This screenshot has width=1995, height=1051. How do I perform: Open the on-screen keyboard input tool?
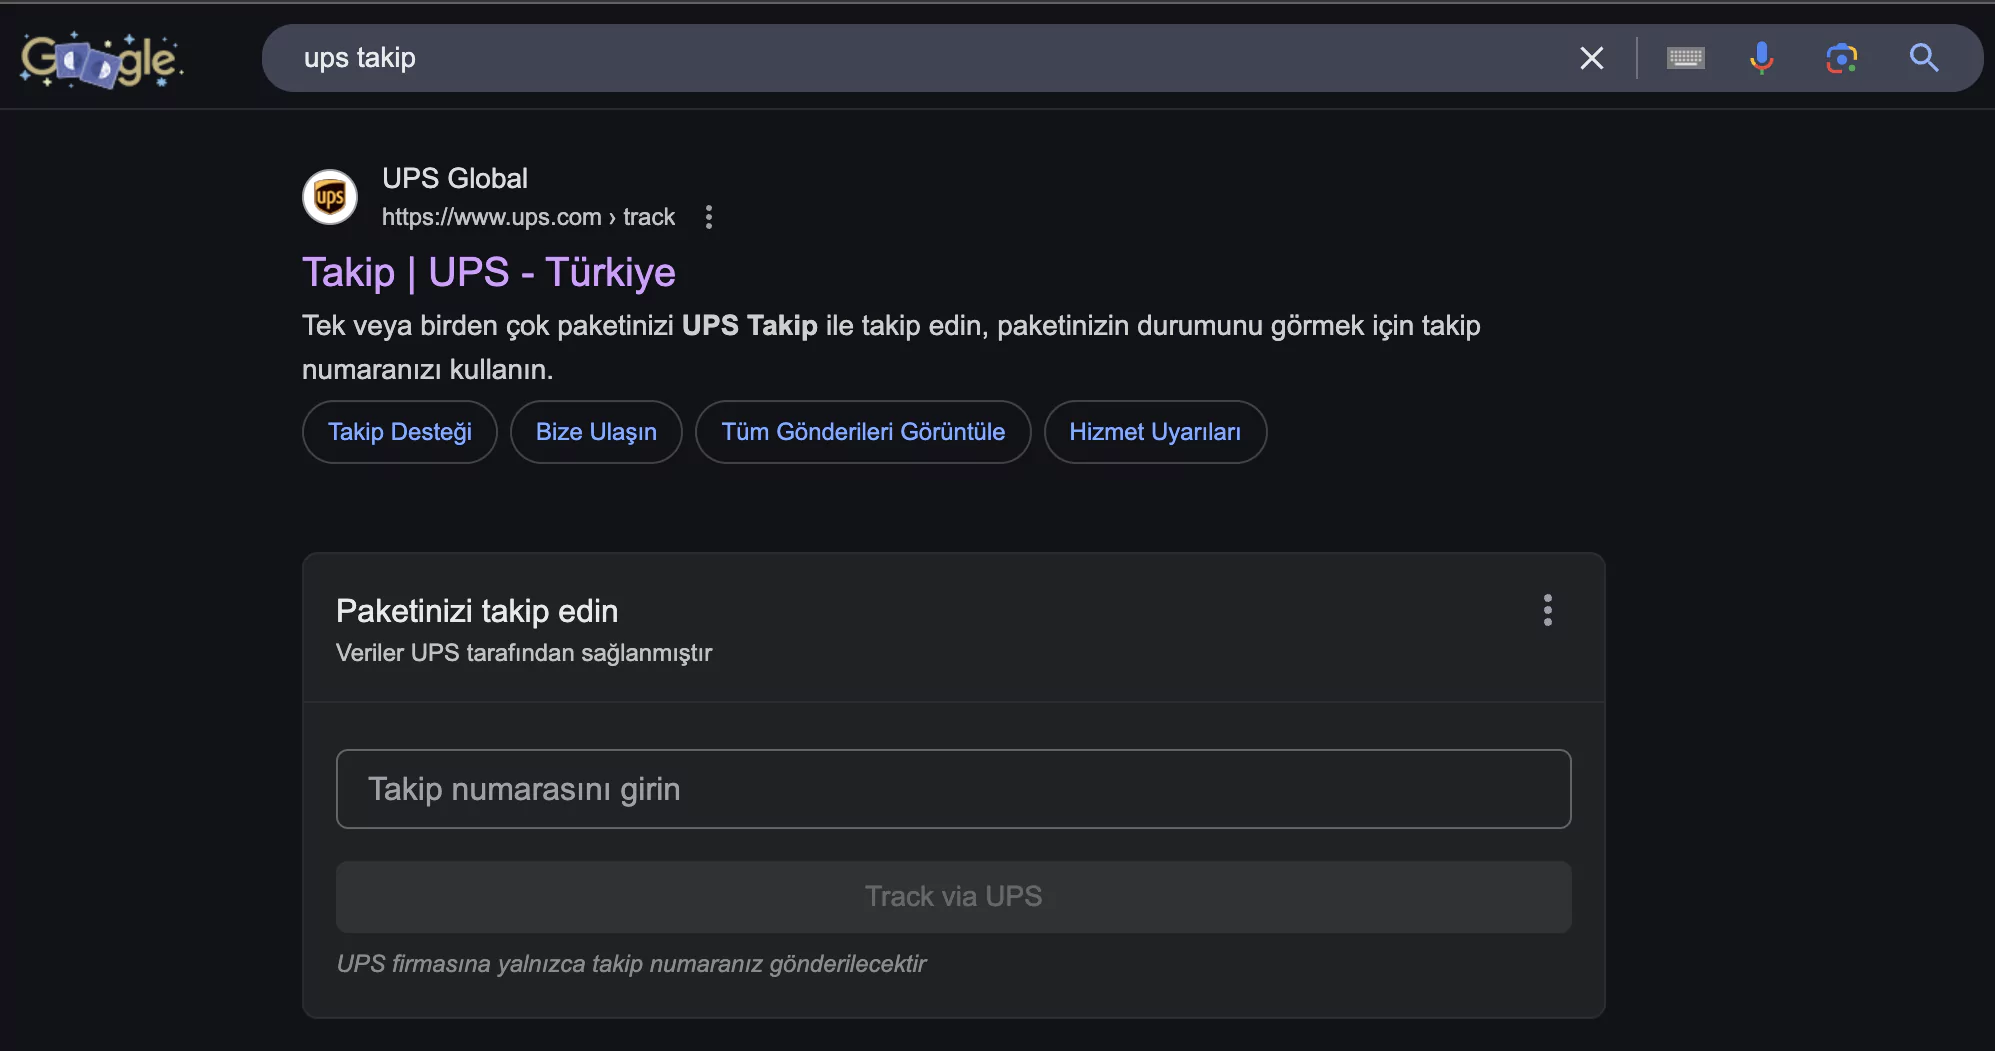[1686, 58]
